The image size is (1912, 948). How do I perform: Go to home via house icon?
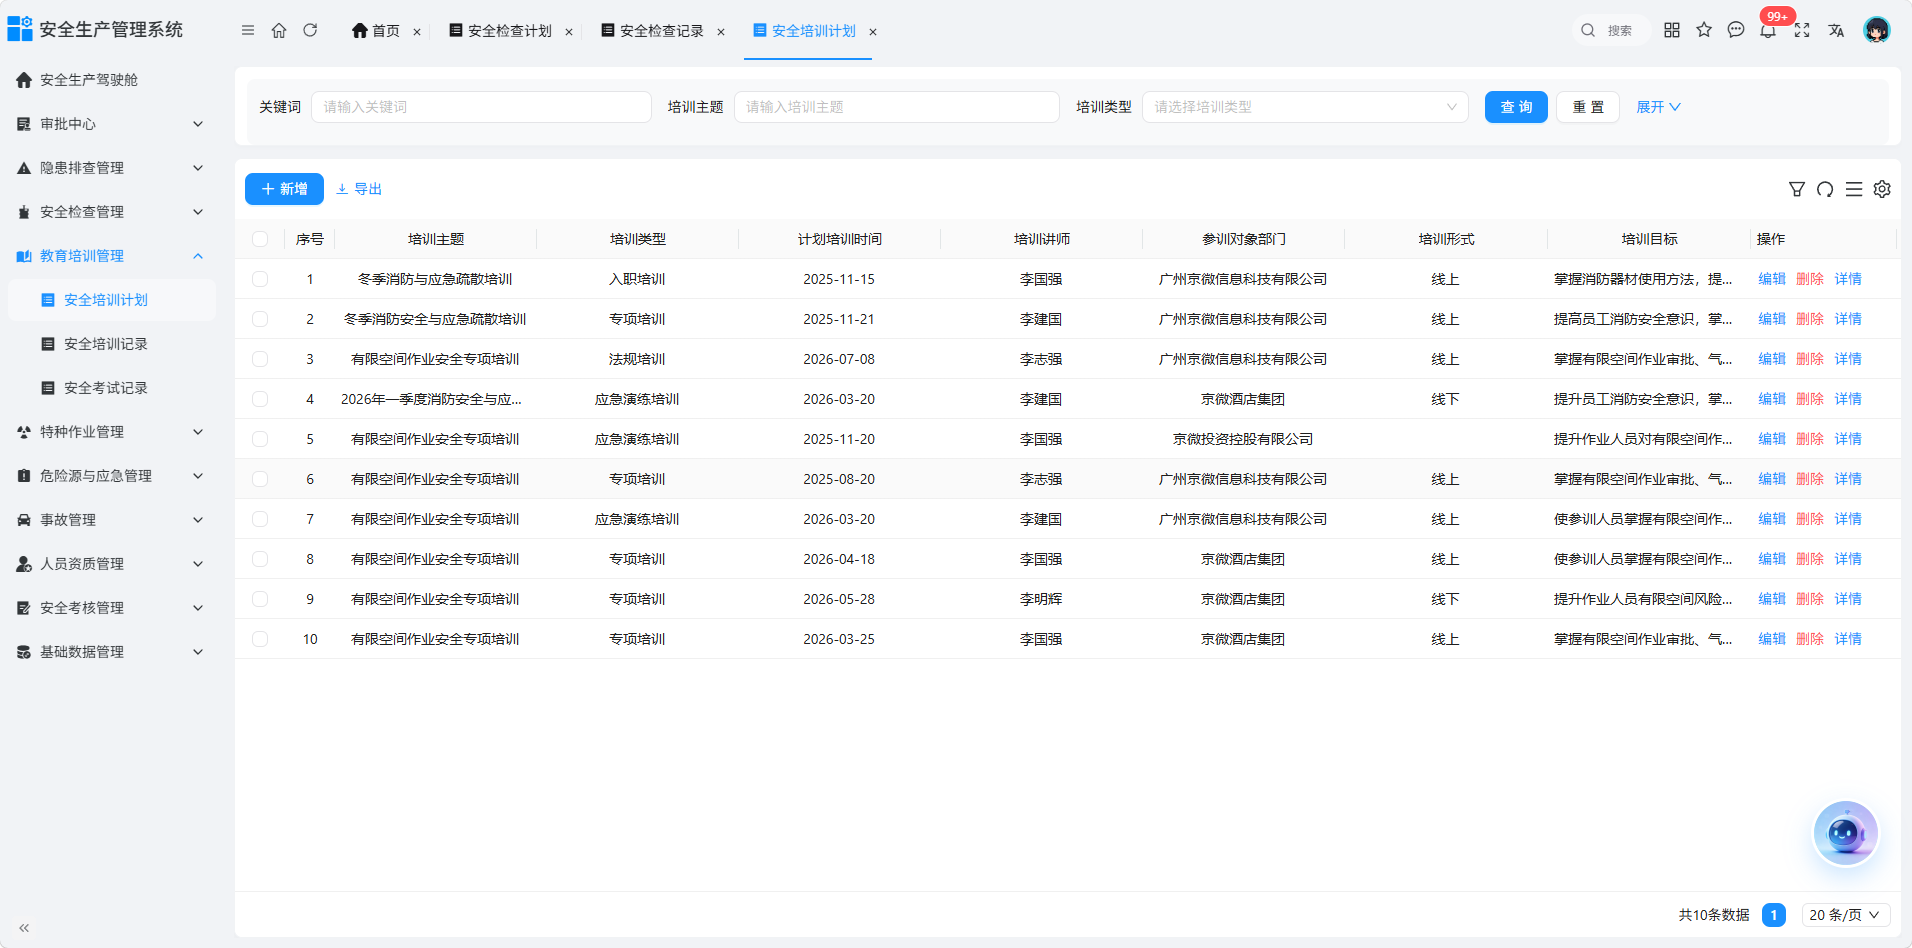(279, 30)
